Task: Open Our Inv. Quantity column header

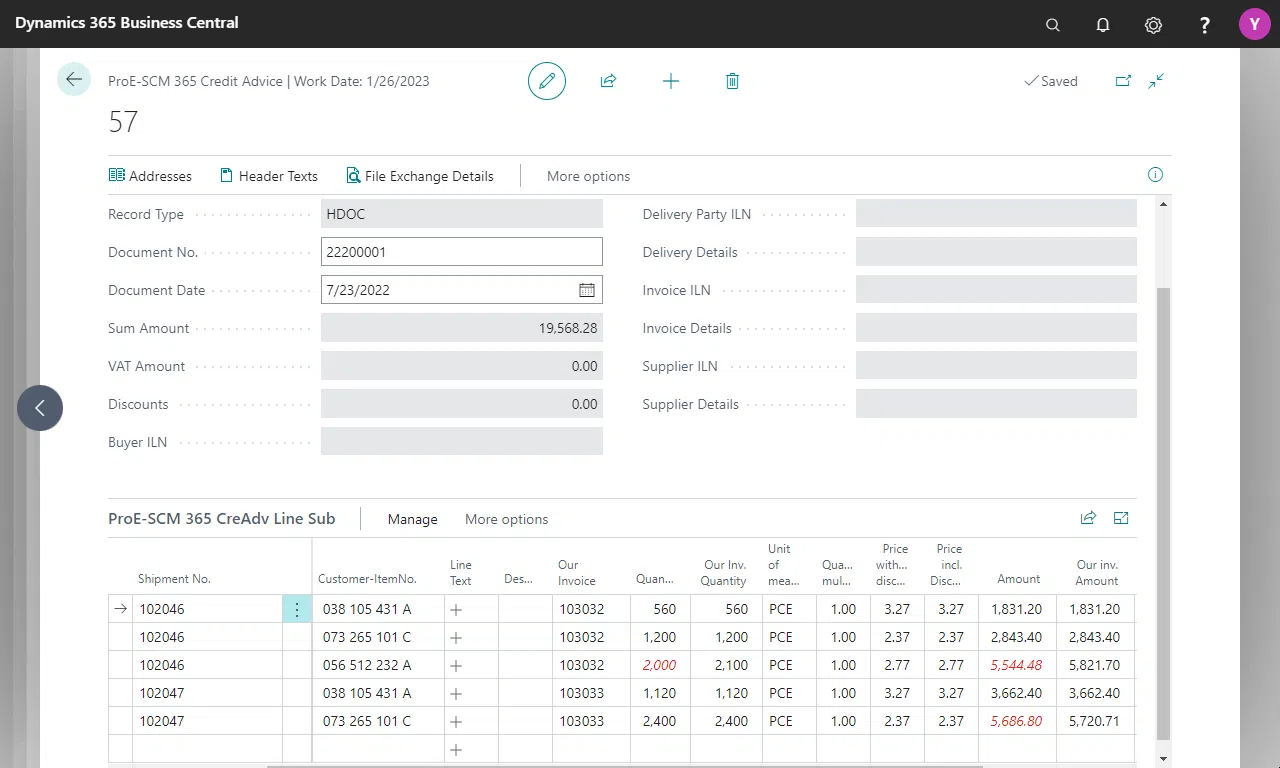Action: click(723, 572)
